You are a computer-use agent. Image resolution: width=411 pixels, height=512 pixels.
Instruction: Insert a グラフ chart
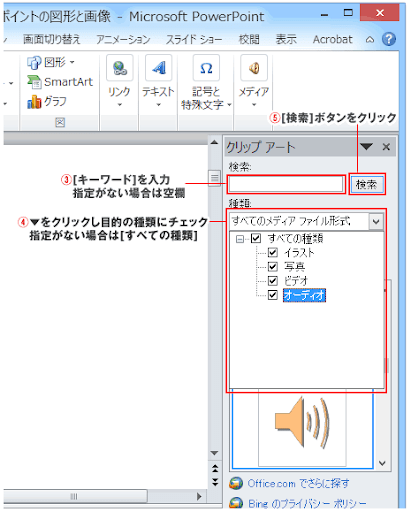click(47, 102)
